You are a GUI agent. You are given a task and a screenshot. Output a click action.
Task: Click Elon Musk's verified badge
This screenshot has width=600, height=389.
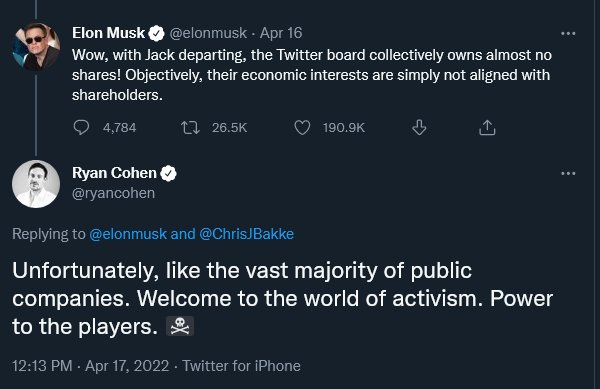(x=156, y=34)
